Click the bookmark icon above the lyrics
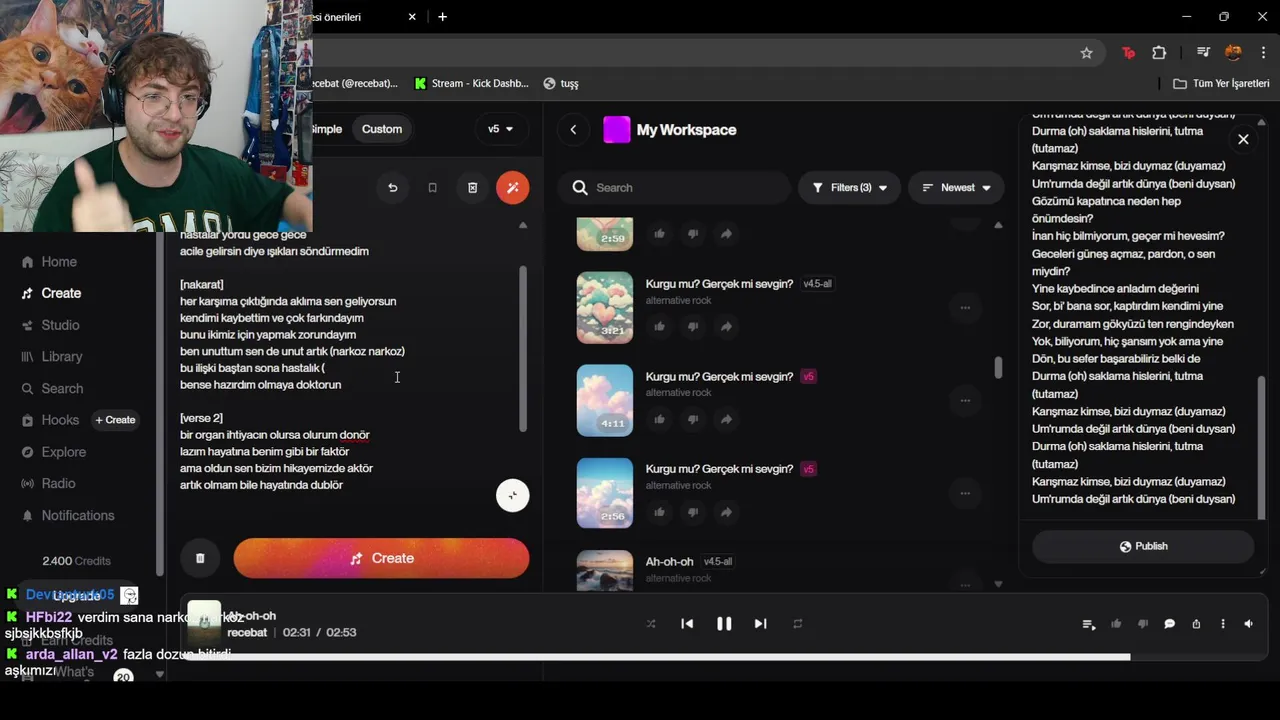This screenshot has width=1280, height=720. pyautogui.click(x=432, y=187)
